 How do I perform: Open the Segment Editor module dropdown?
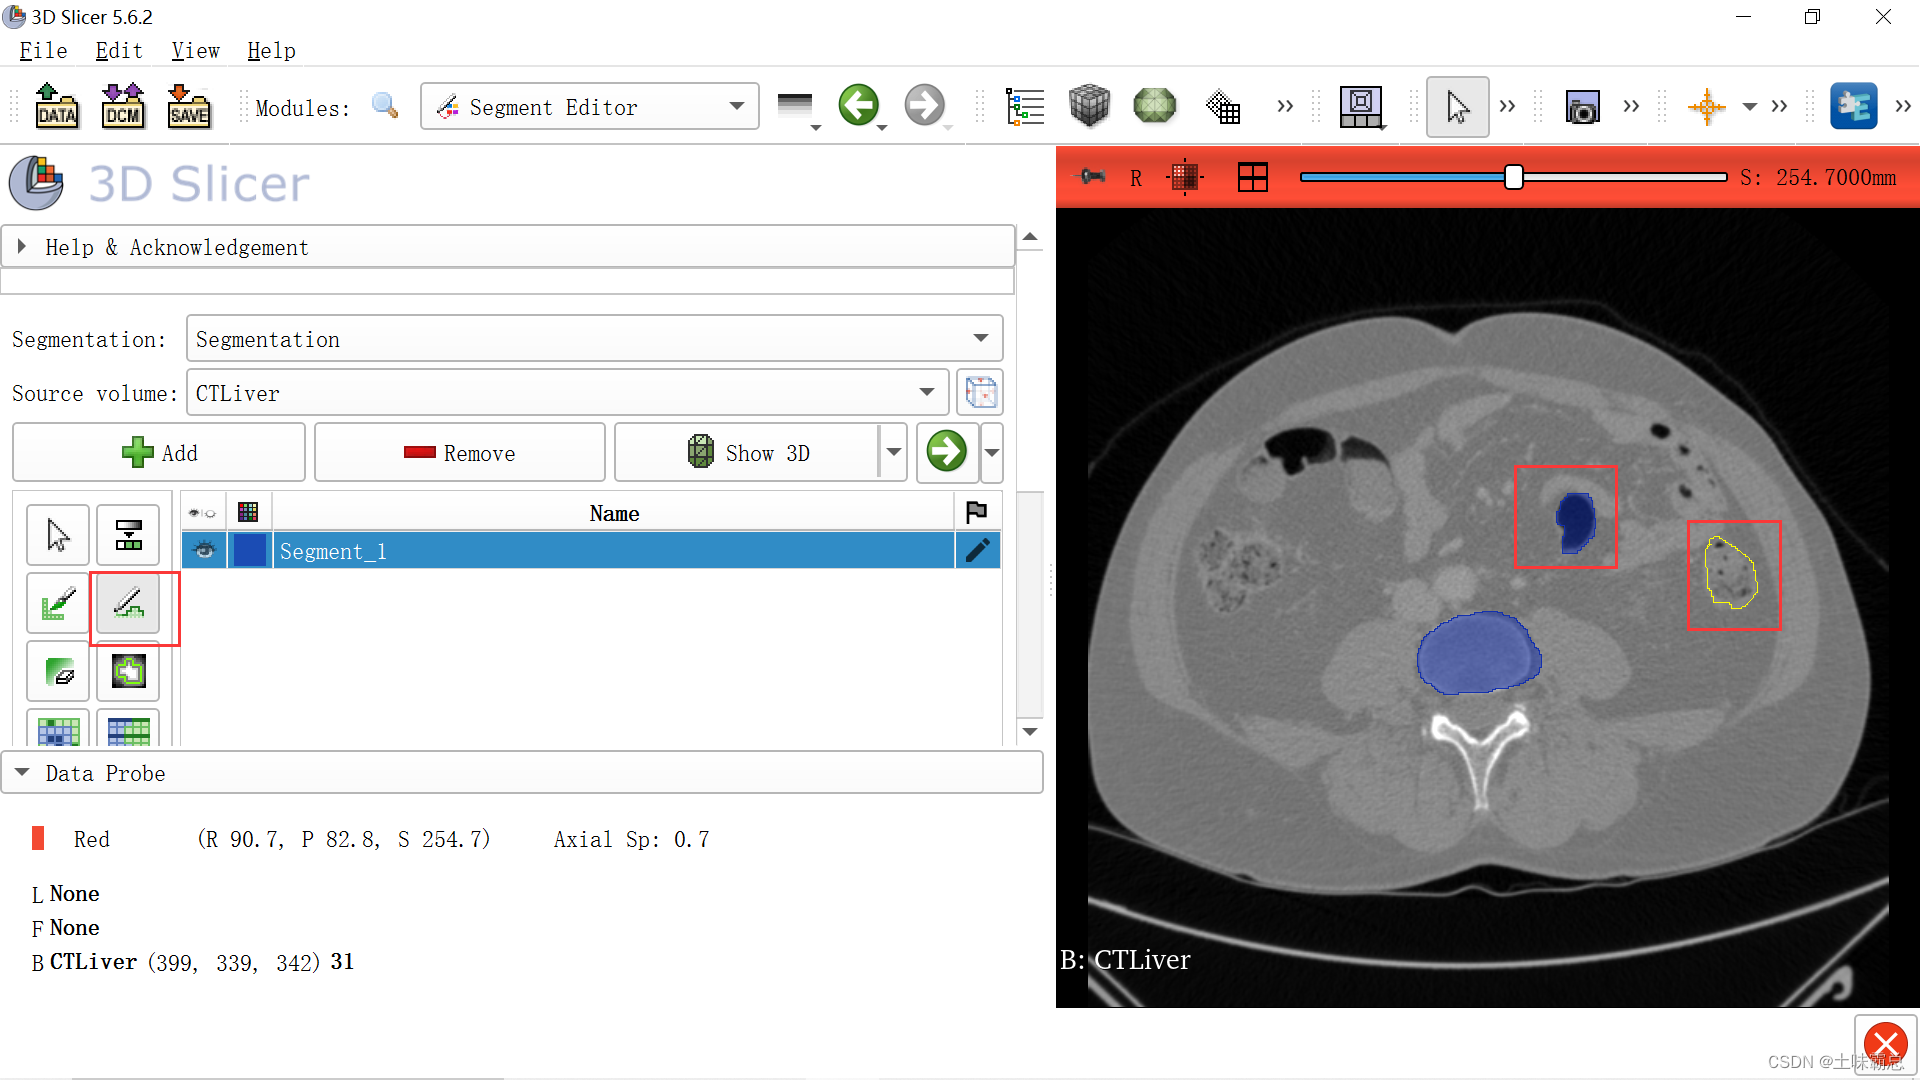click(x=590, y=107)
